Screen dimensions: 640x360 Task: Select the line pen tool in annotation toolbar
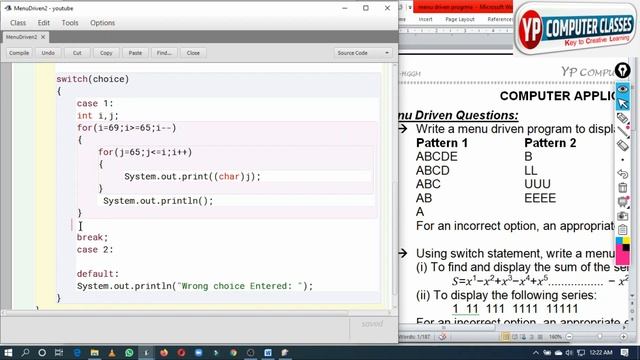[622, 131]
